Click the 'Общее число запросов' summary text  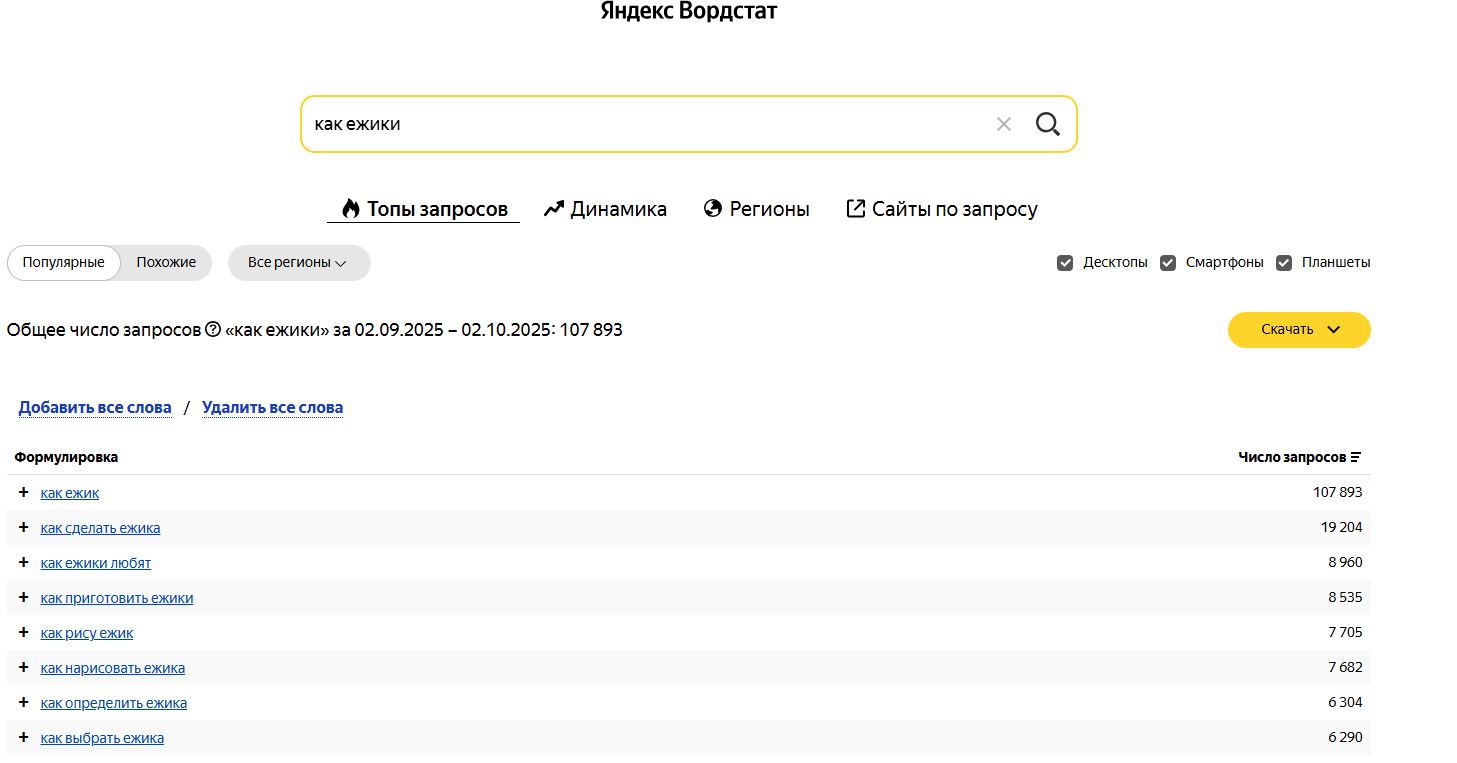tap(104, 330)
